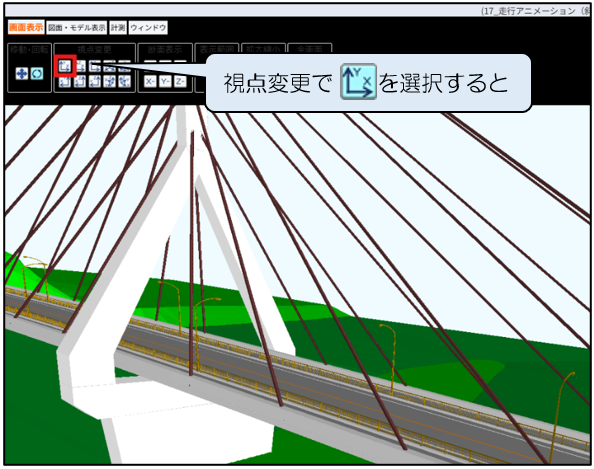The height and width of the screenshot is (469, 594).
Task: Click the fourth viewpoint icon in top row
Action: point(109,66)
